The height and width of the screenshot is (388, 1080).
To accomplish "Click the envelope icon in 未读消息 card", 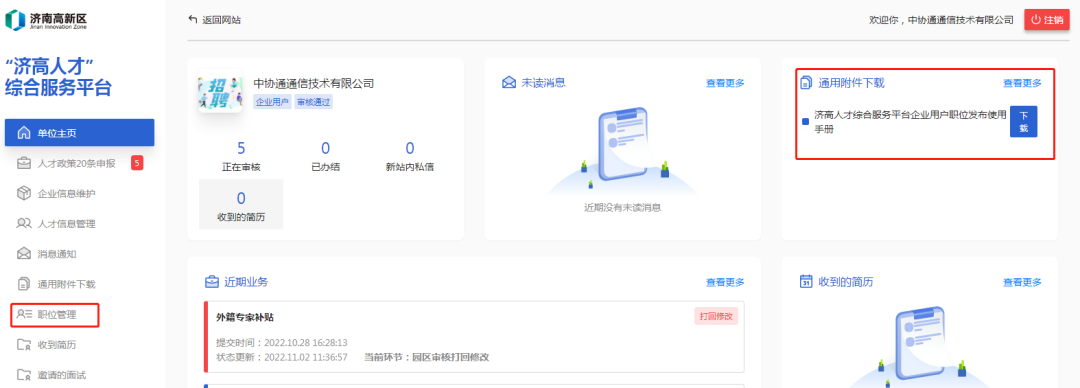I will tap(509, 83).
